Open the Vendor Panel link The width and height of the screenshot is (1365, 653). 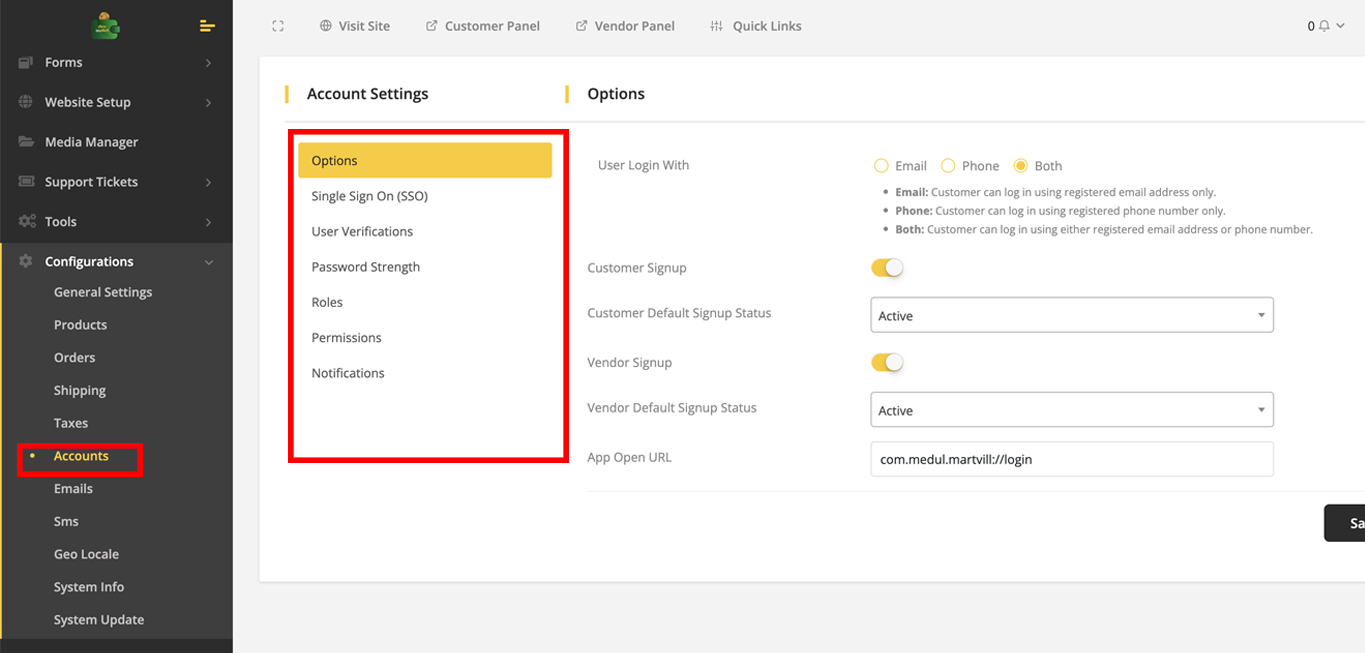click(x=634, y=26)
